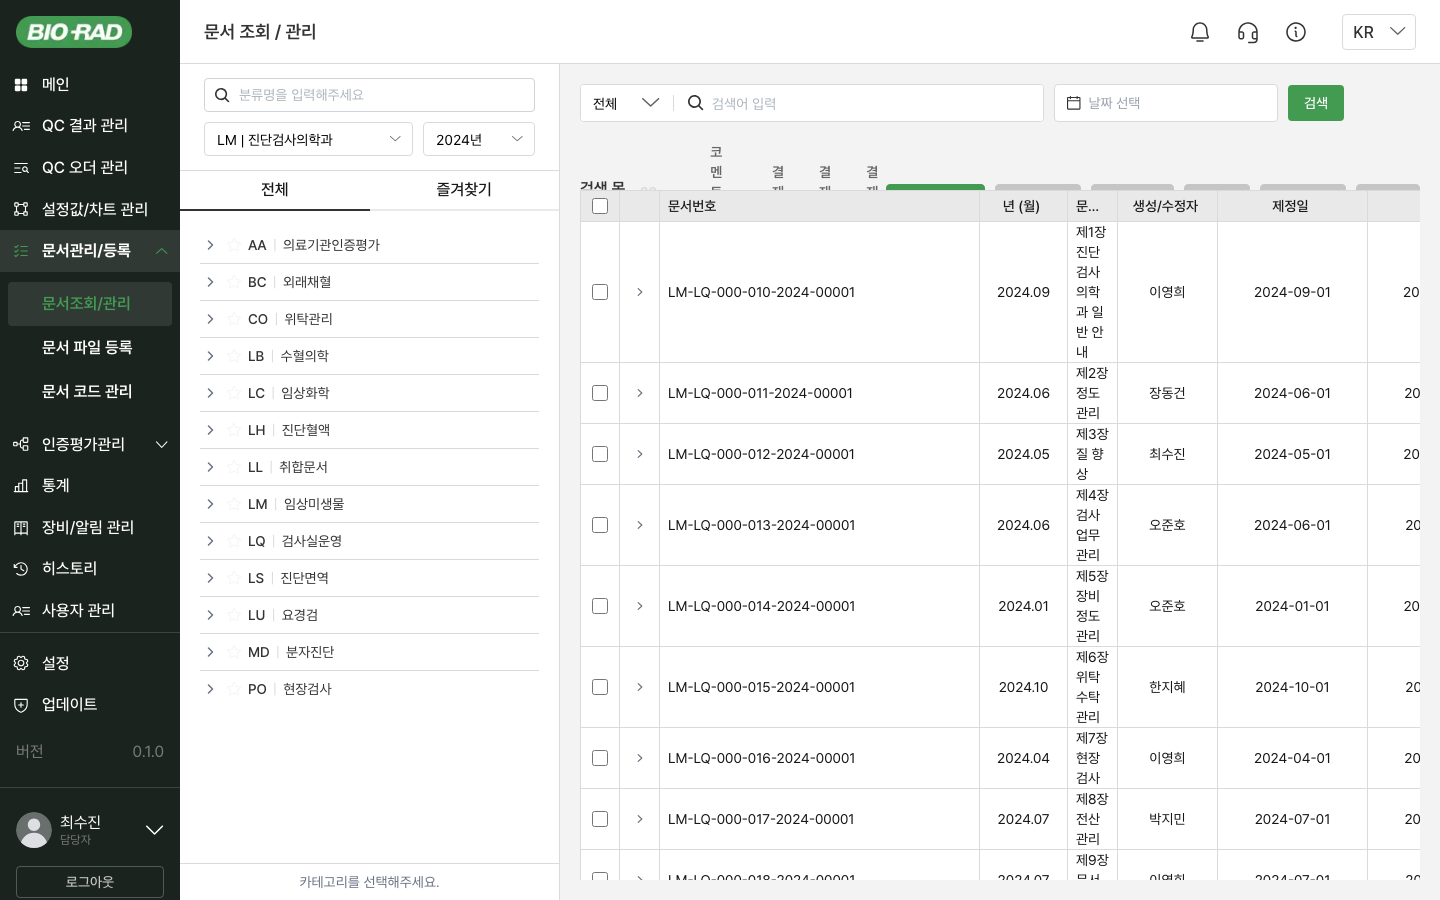Check the row checkbox for LM-LQ-000-011-2024-00001
This screenshot has height=900, width=1440.
[600, 393]
